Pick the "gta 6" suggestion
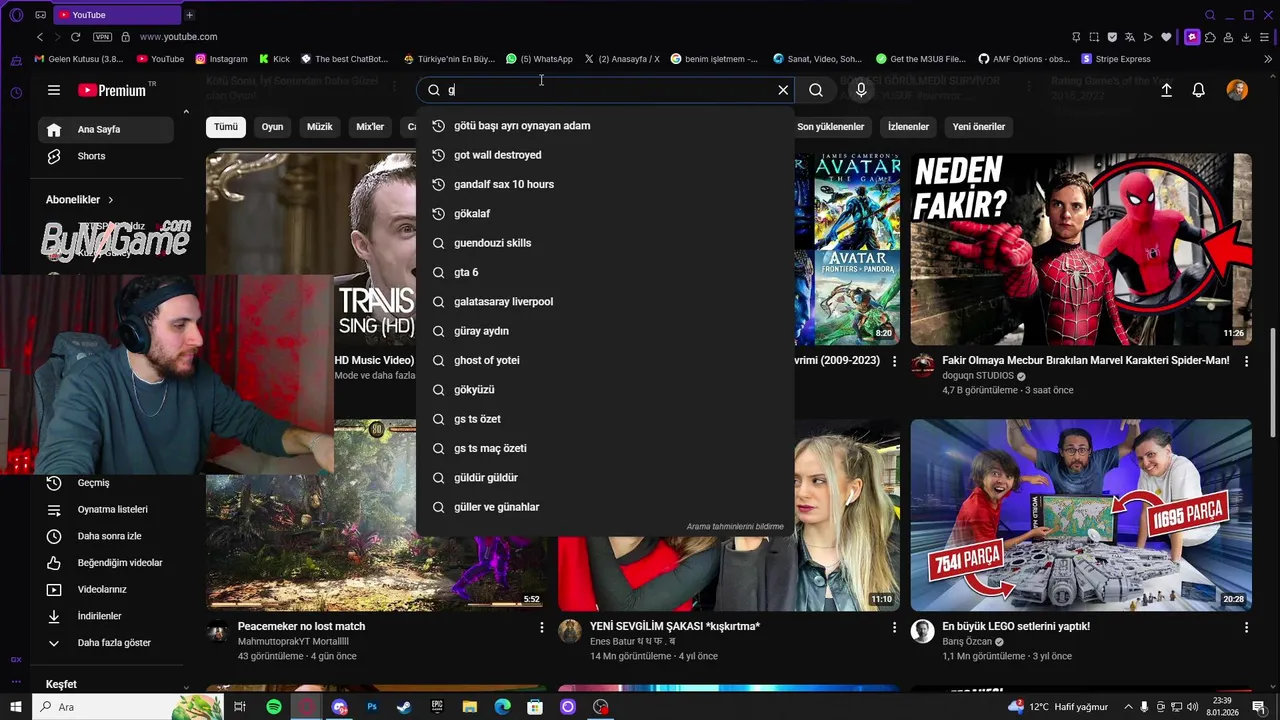Viewport: 1280px width, 720px height. point(605,272)
